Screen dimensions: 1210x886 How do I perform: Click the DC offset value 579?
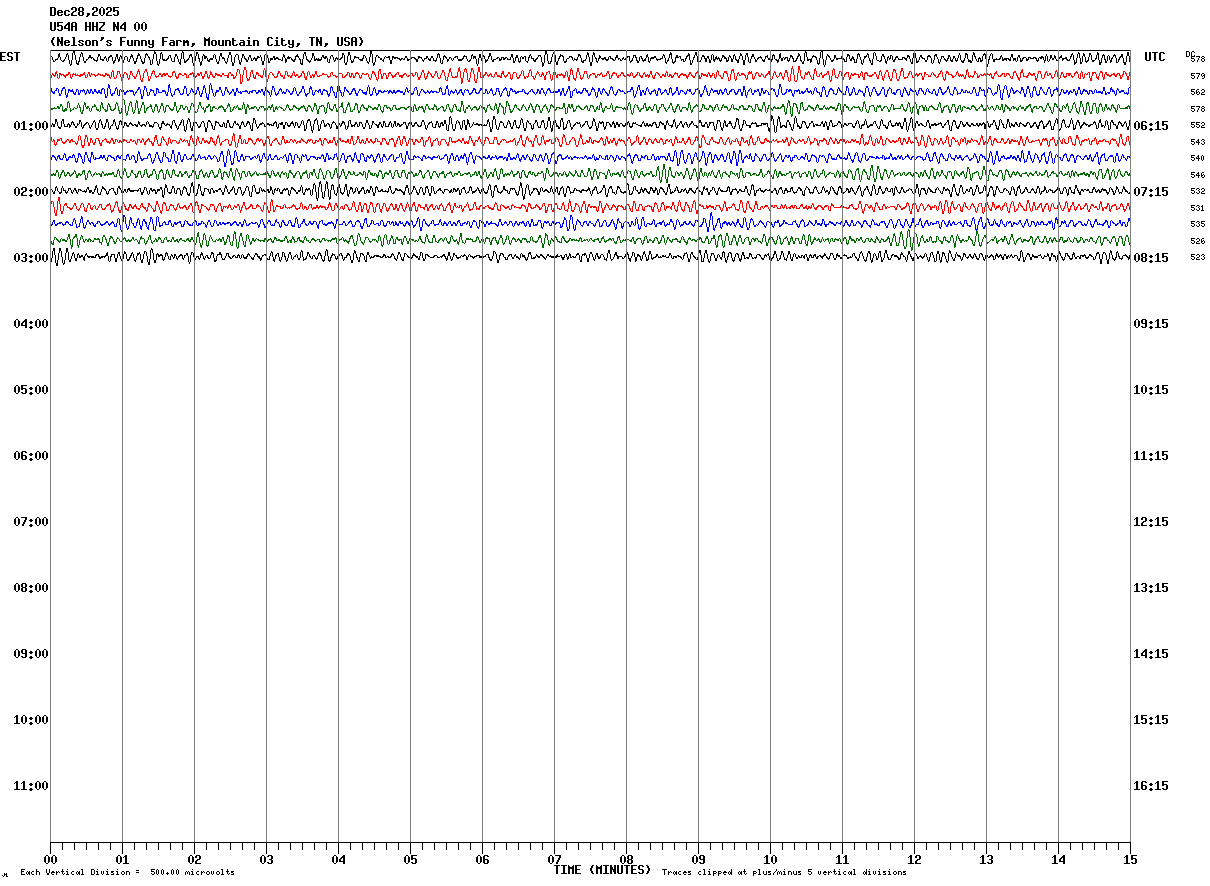pyautogui.click(x=1198, y=76)
